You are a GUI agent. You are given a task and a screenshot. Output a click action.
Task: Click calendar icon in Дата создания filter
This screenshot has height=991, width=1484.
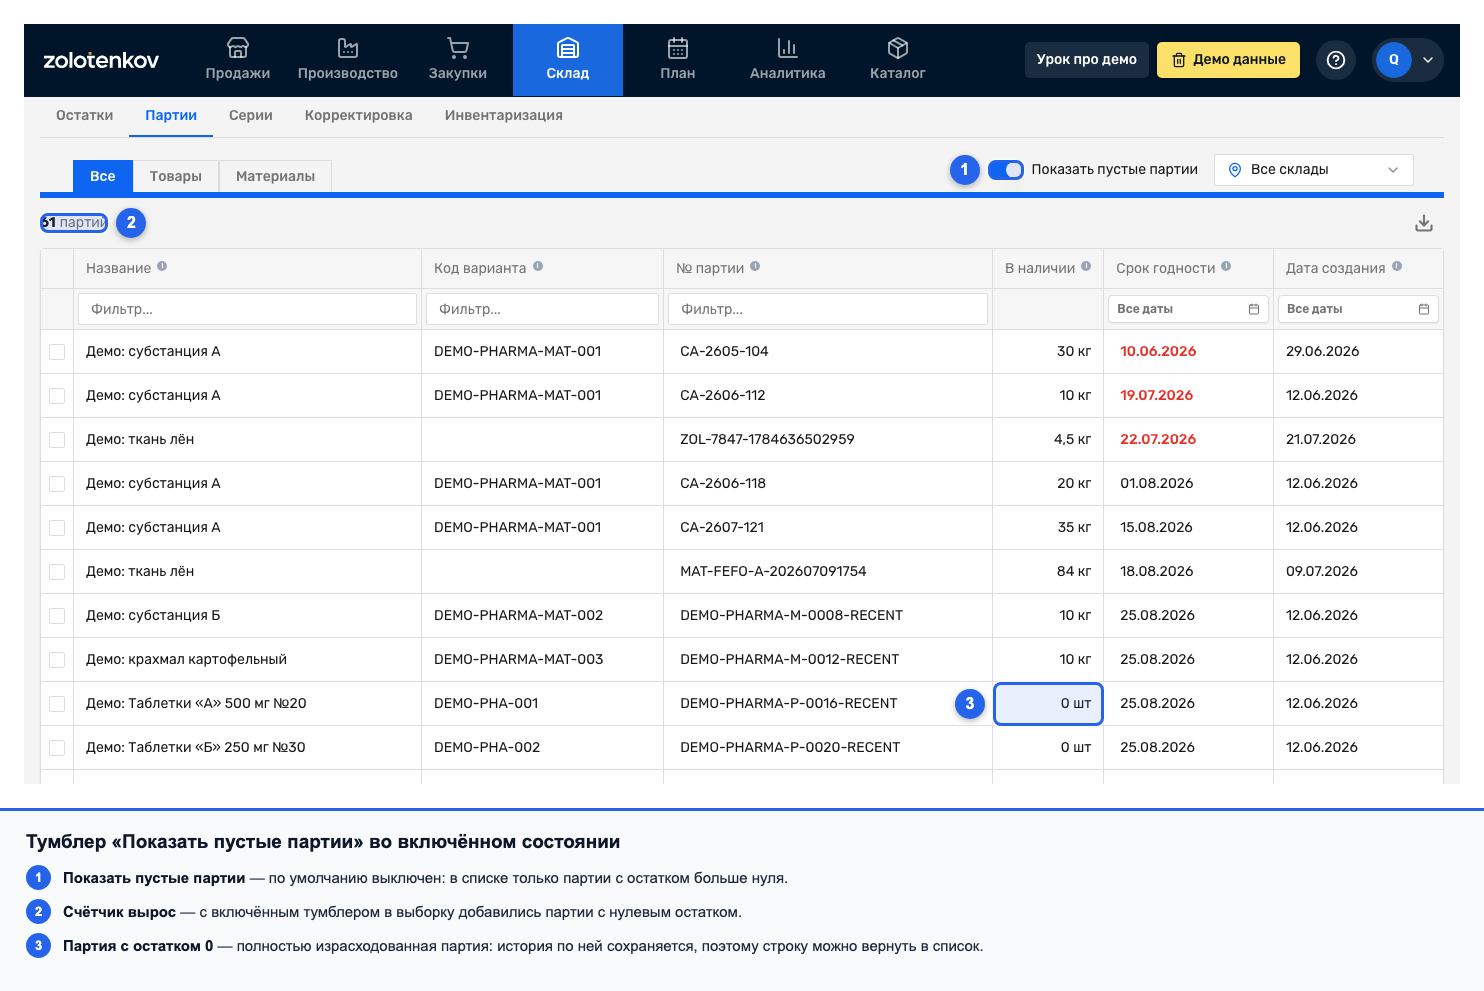pyautogui.click(x=1424, y=309)
